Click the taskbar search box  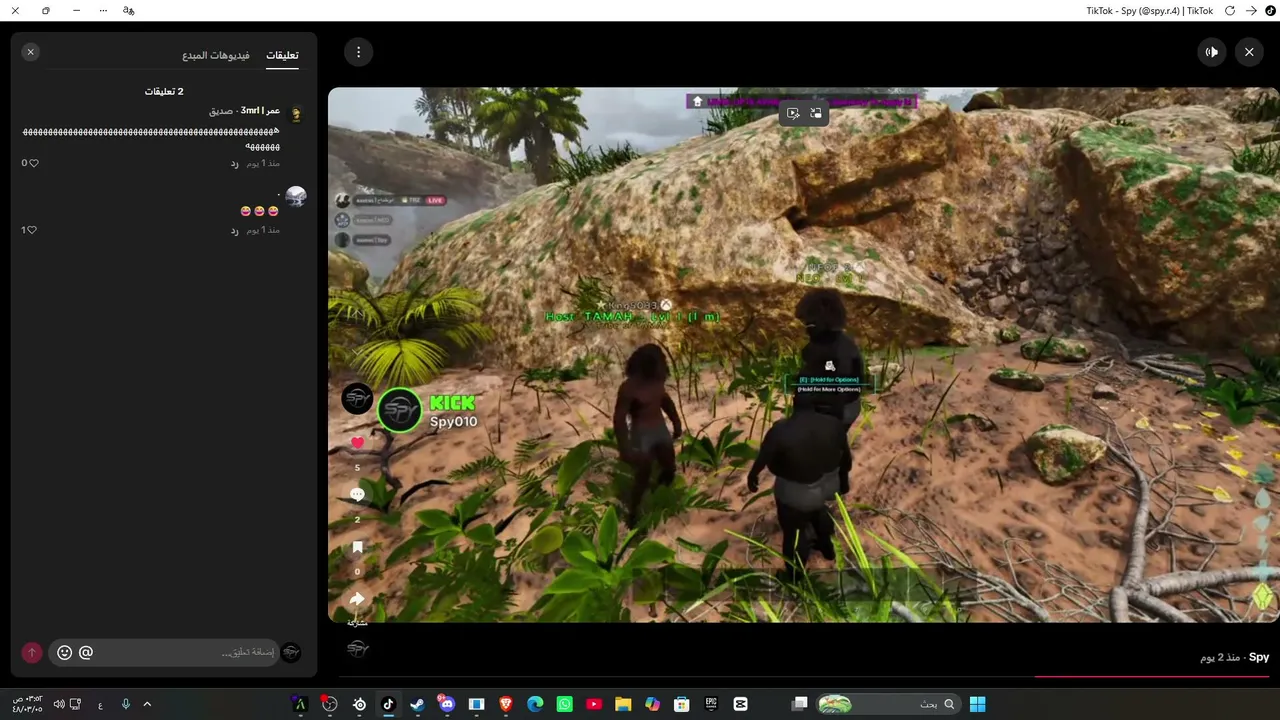(x=888, y=704)
